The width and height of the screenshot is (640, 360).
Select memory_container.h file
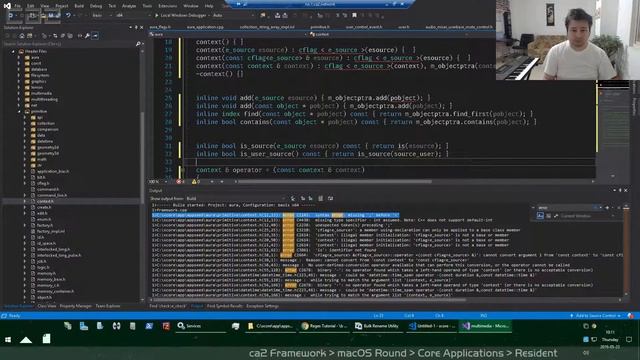(x=56, y=291)
